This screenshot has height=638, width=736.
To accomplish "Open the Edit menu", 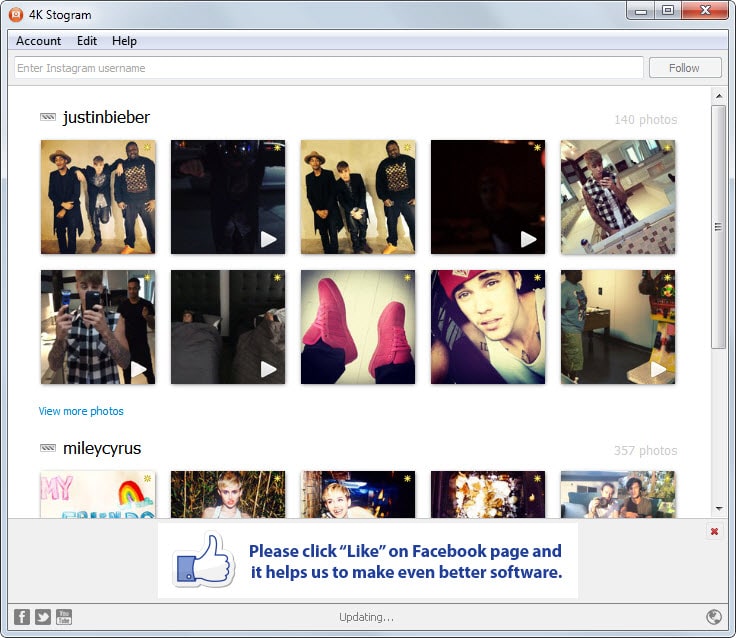I will pos(87,41).
